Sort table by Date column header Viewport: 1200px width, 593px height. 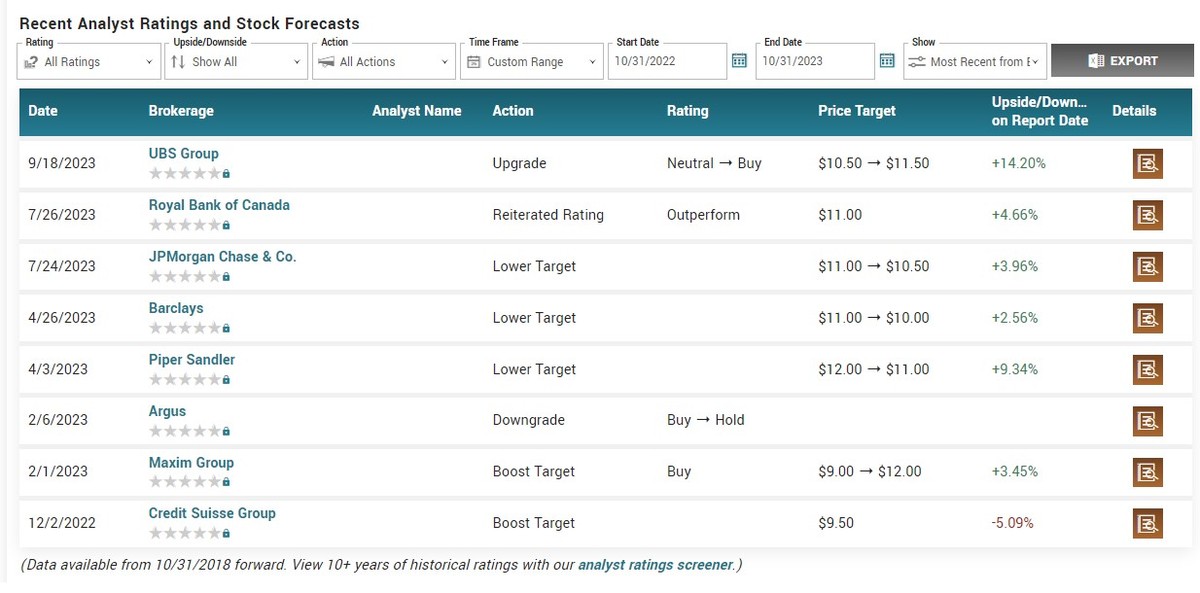[43, 111]
